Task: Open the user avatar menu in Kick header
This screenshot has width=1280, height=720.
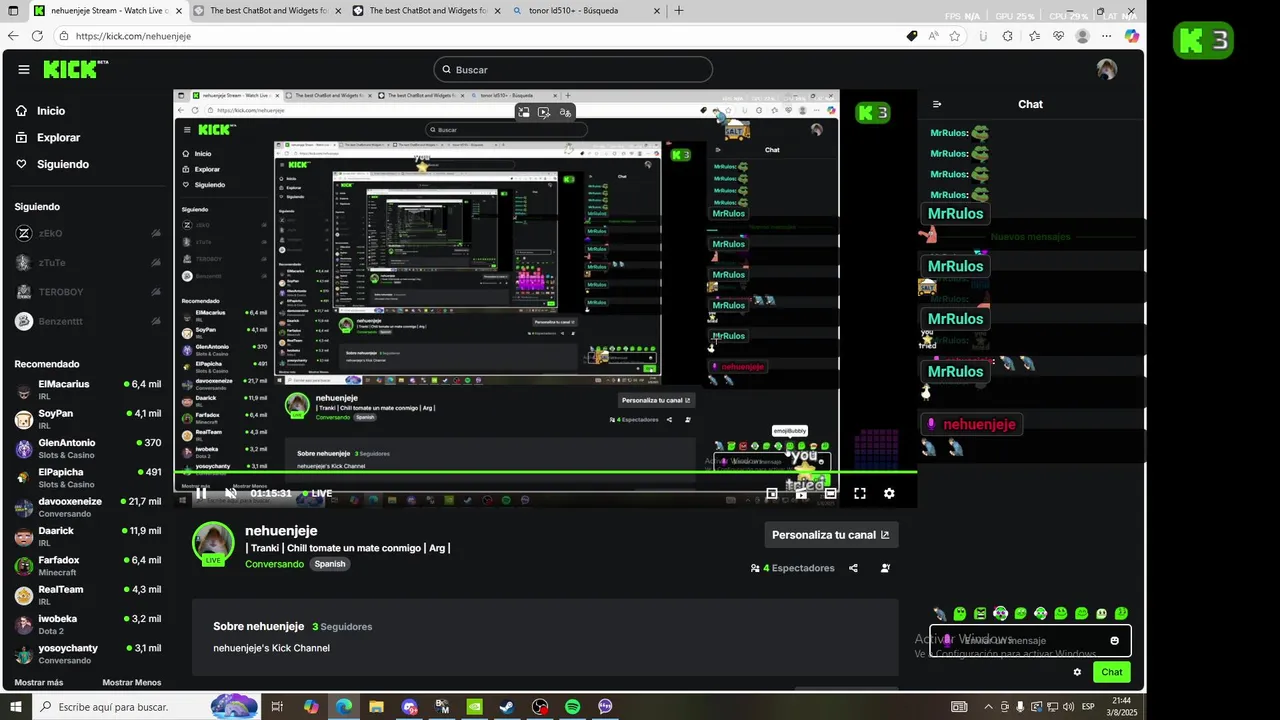Action: [1106, 69]
